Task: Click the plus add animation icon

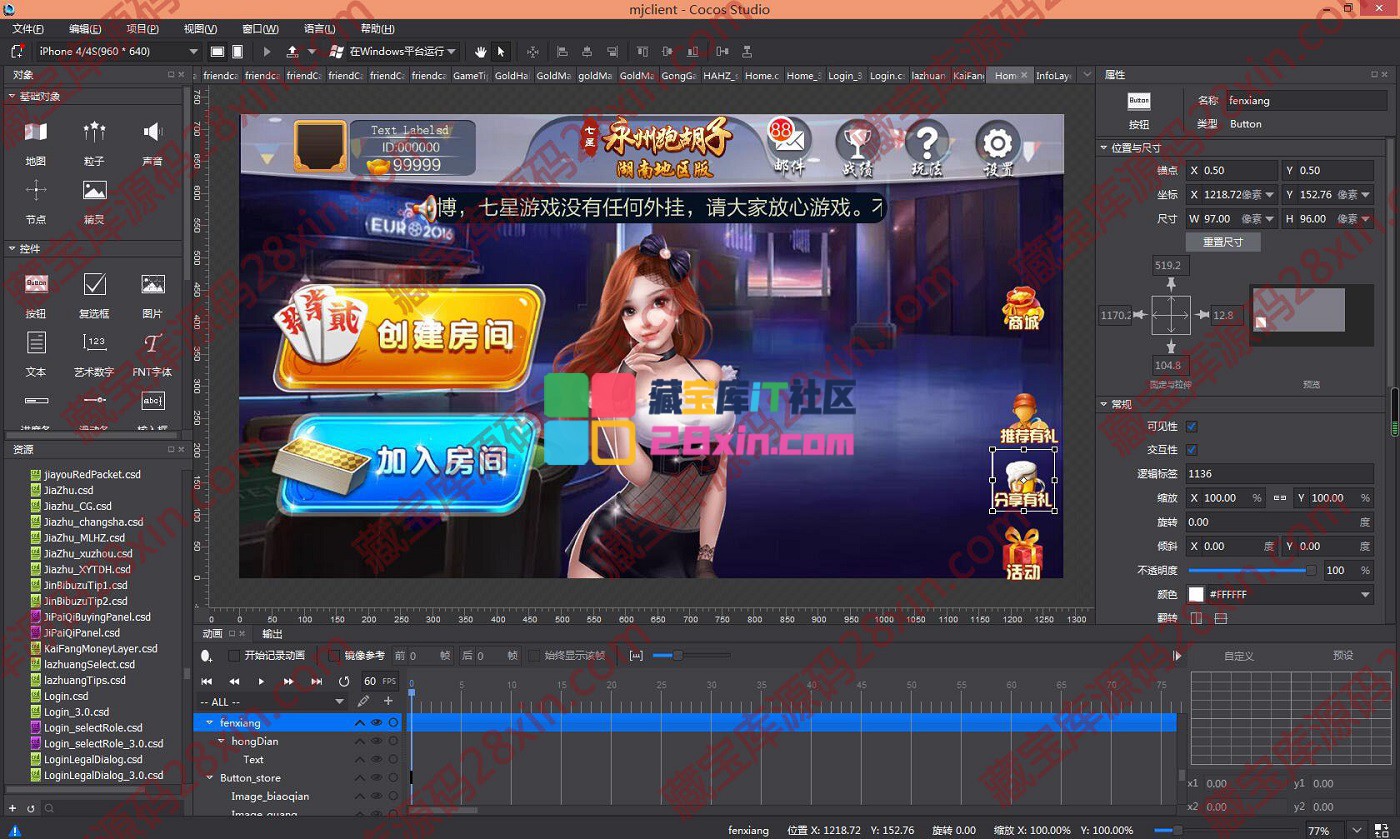Action: (388, 701)
